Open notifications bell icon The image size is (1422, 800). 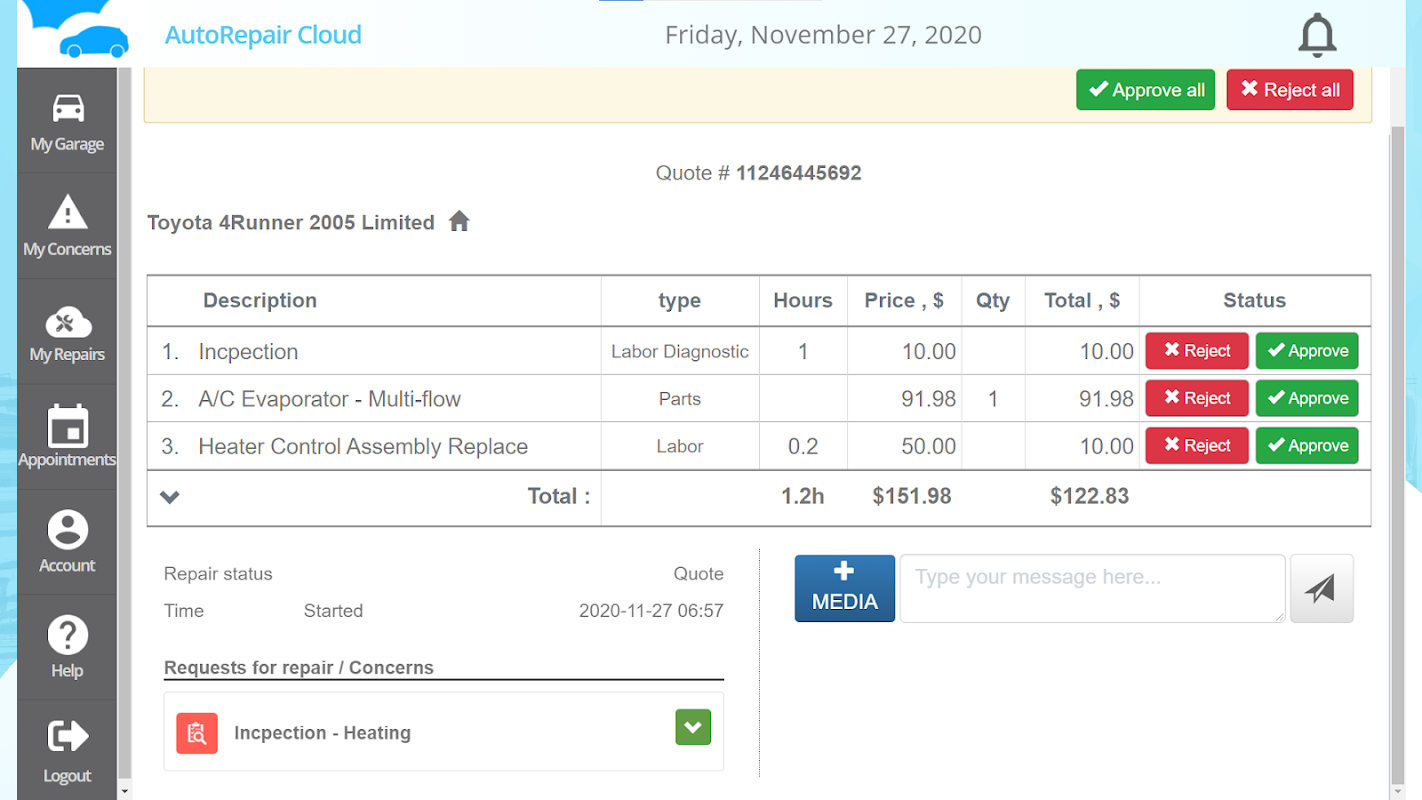tap(1317, 35)
